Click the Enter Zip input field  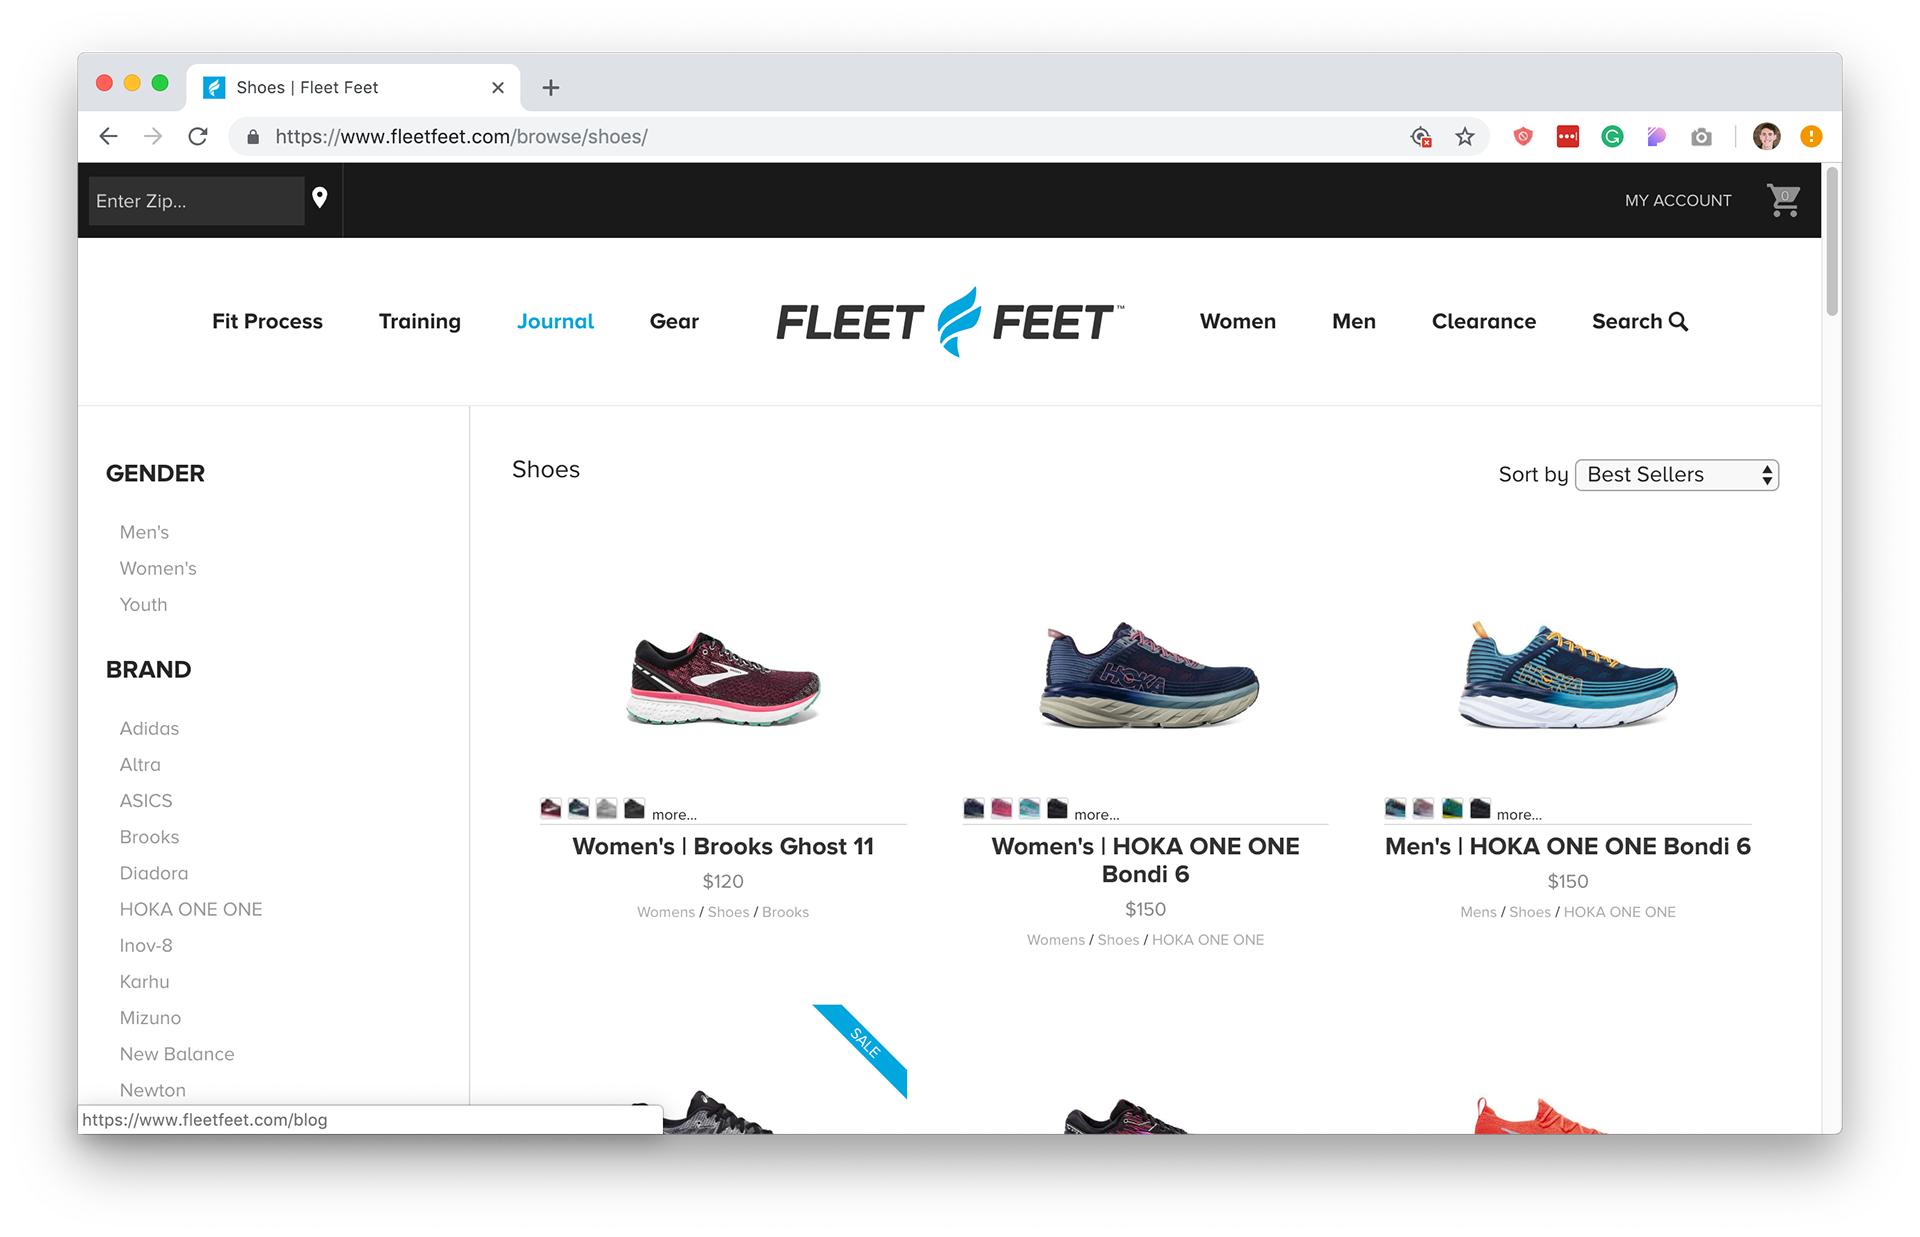point(196,201)
